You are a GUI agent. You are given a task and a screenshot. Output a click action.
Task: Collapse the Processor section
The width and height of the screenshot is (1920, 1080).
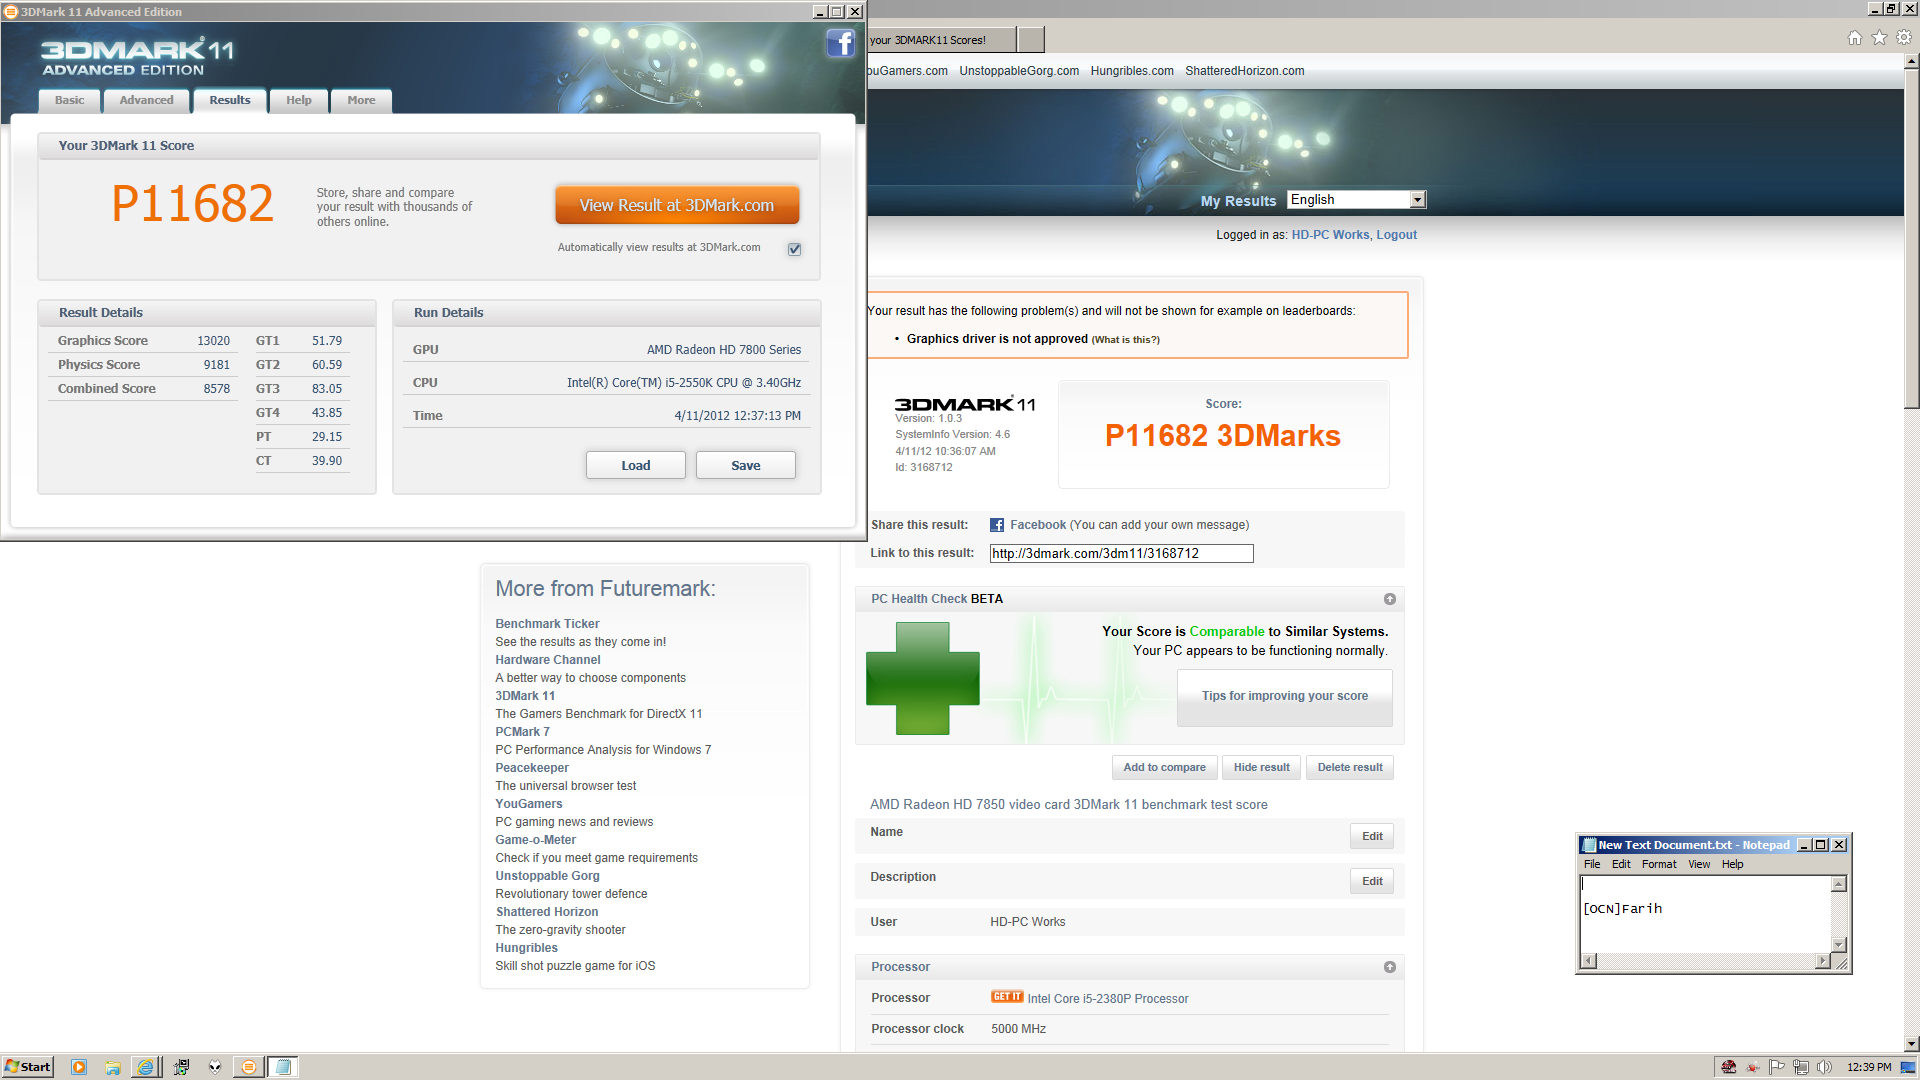point(1389,967)
